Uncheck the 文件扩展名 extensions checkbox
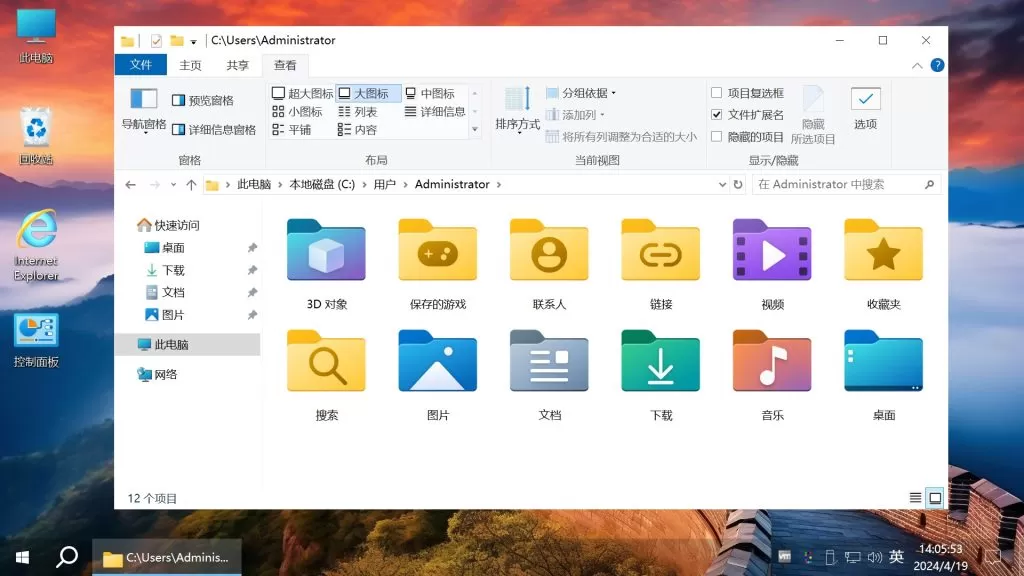 coord(717,113)
